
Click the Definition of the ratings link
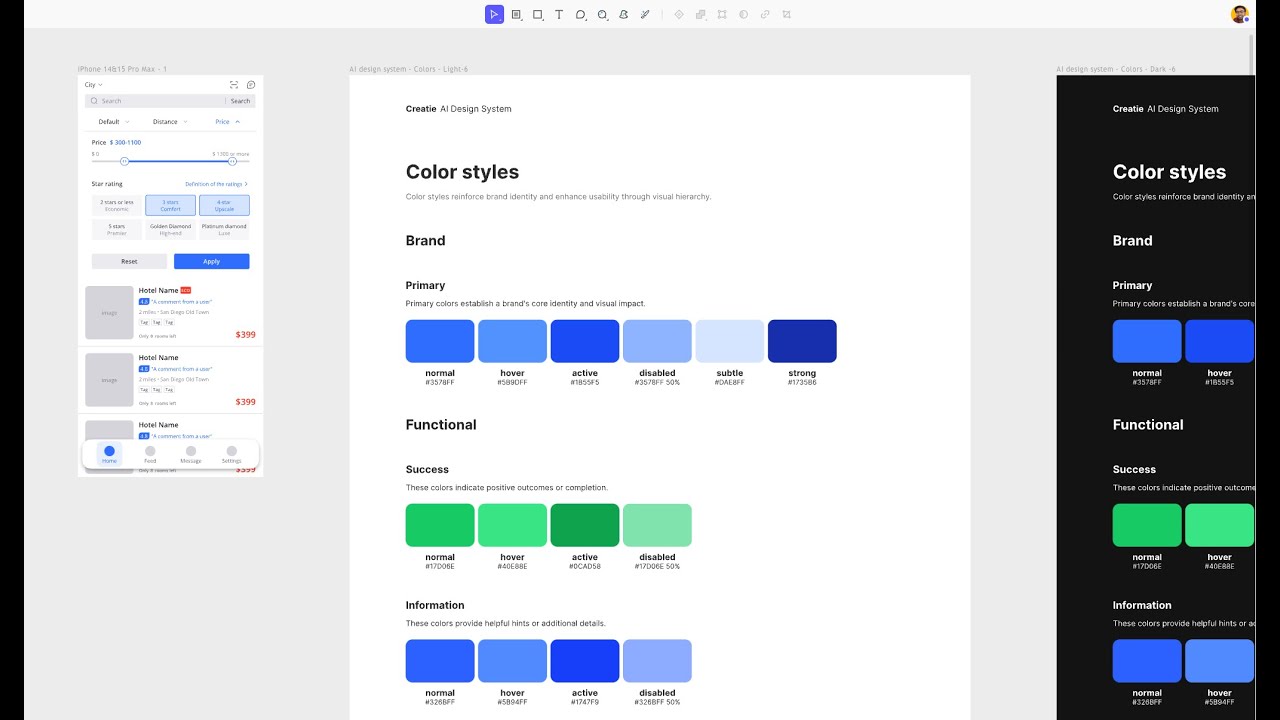click(x=216, y=184)
